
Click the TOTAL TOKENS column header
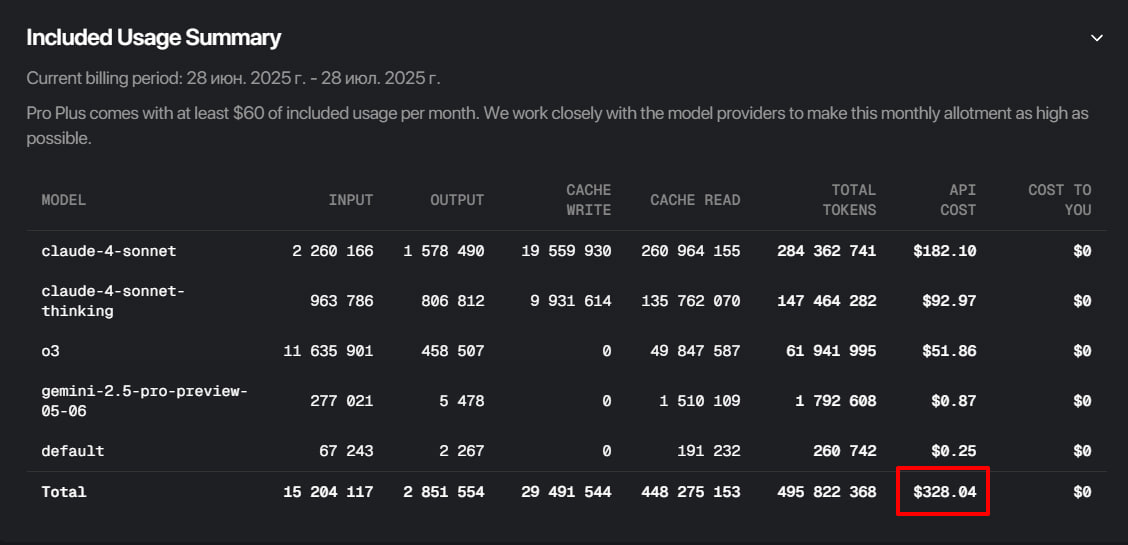(x=850, y=200)
